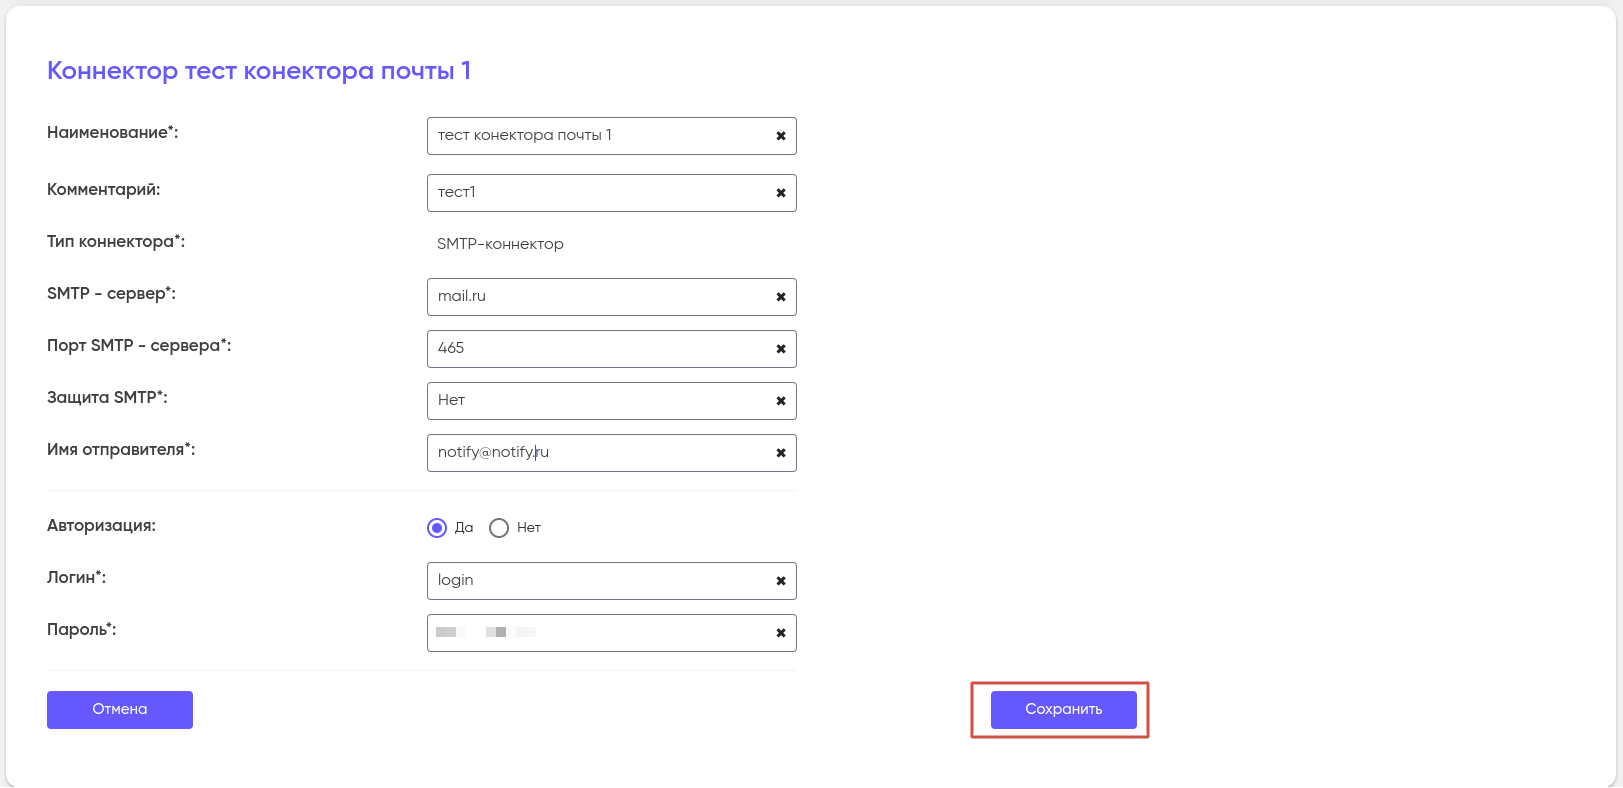Viewport: 1623px width, 788px height.
Task: Clear the Наименование field with its X icon
Action: [x=781, y=136]
